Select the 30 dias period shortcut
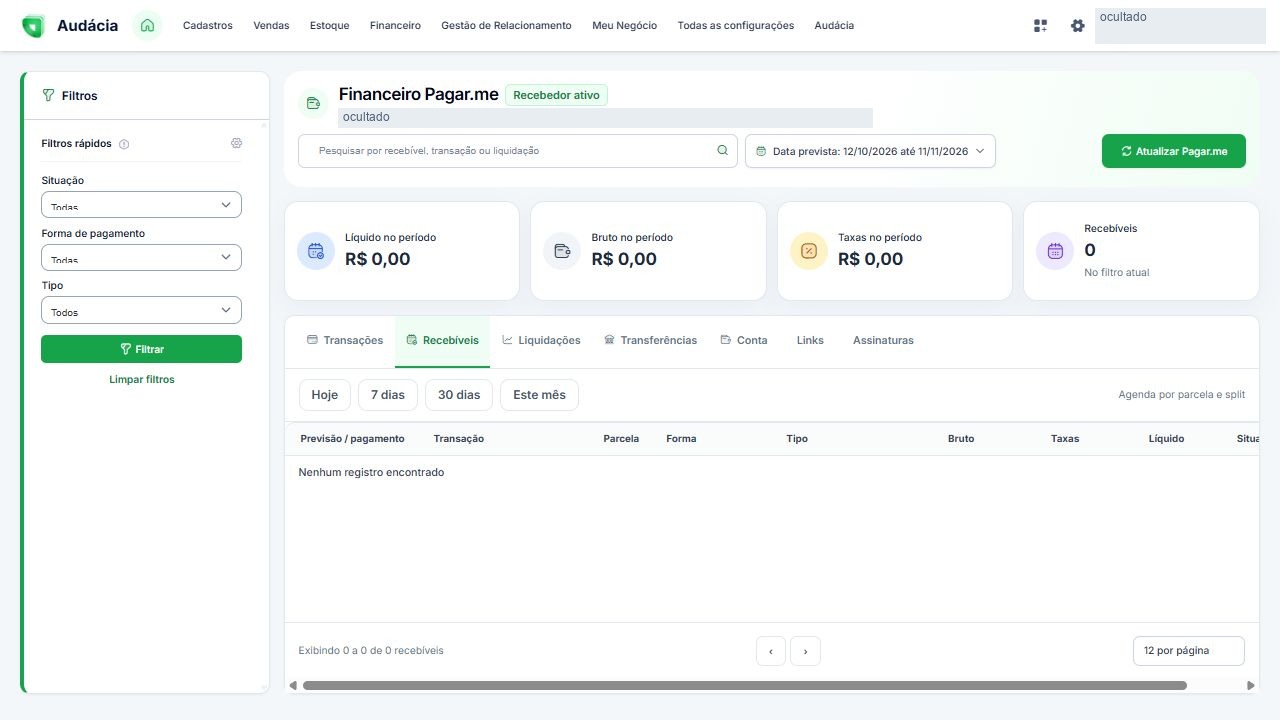Screen dimensions: 1280x720 pyautogui.click(x=459, y=395)
